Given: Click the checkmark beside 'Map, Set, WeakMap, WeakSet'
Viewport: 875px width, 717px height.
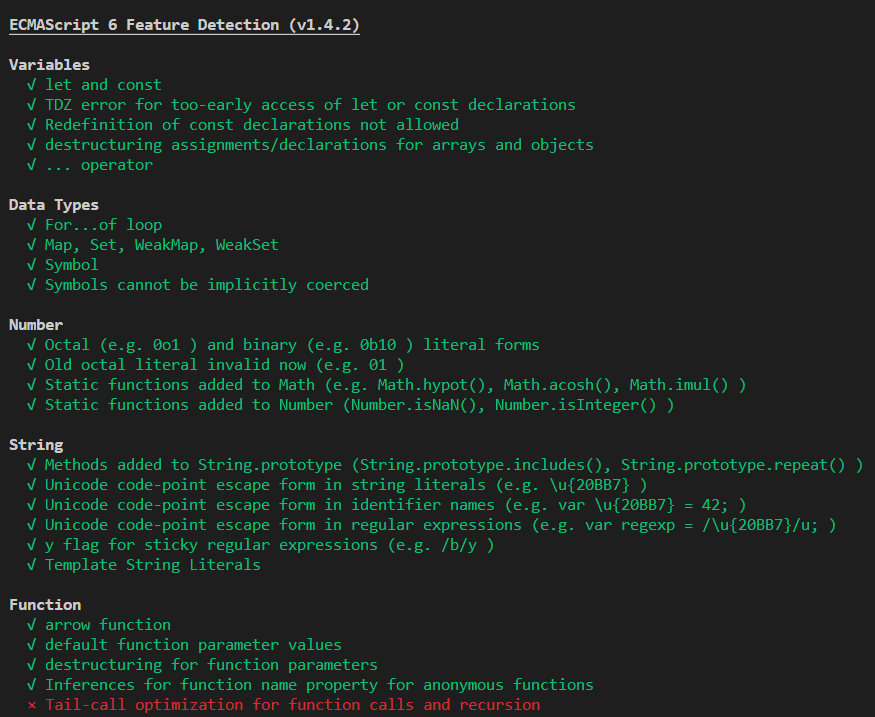Looking at the screenshot, I should [32, 245].
